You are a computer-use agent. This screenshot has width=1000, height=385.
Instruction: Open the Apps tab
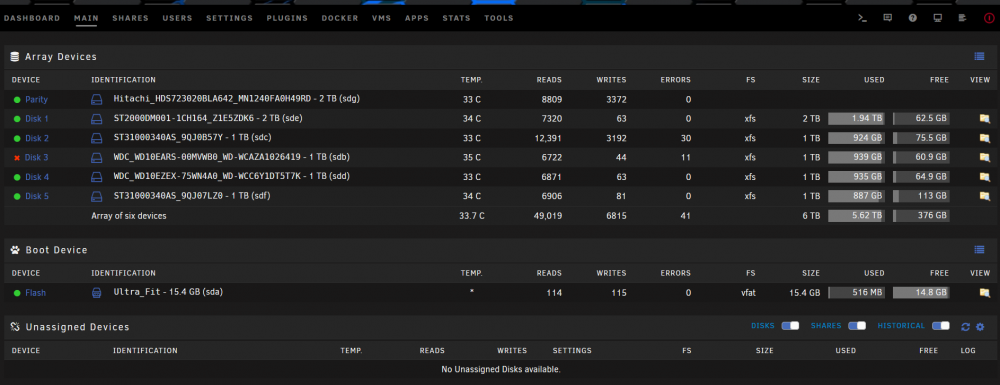click(x=417, y=18)
